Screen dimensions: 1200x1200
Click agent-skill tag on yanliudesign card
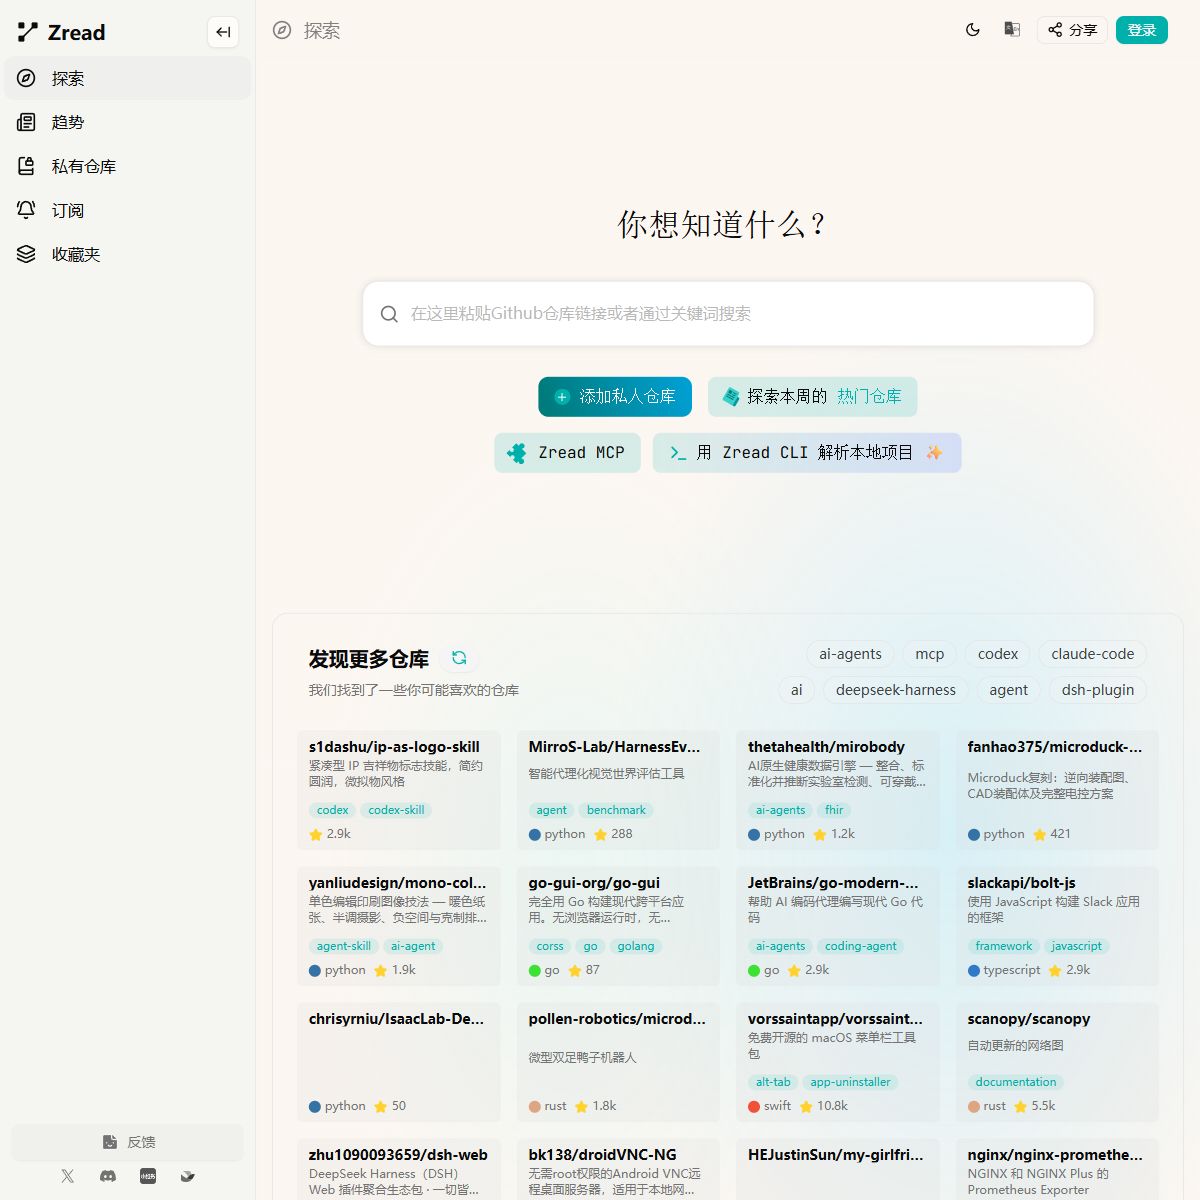[x=343, y=946]
